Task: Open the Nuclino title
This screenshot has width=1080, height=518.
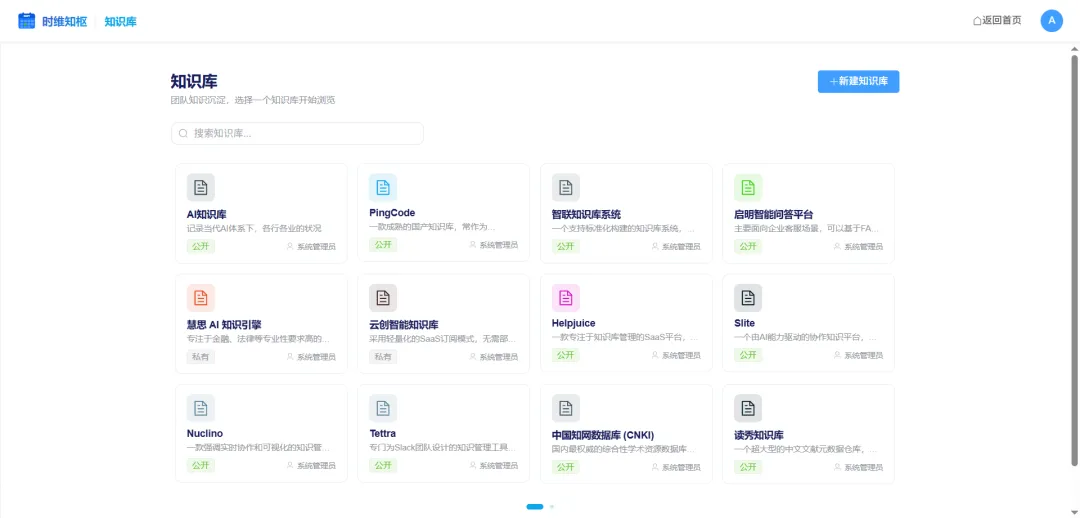Action: click(x=204, y=433)
